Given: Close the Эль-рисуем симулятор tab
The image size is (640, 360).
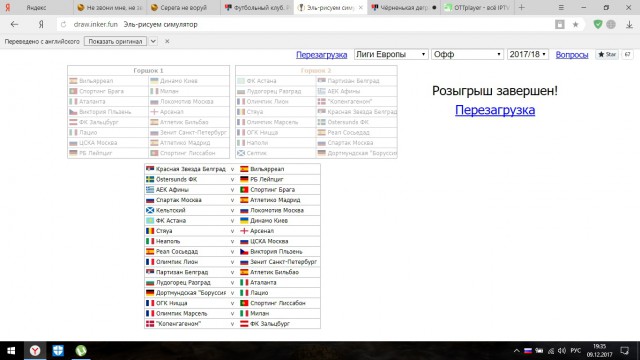Looking at the screenshot, I should 360,7.
